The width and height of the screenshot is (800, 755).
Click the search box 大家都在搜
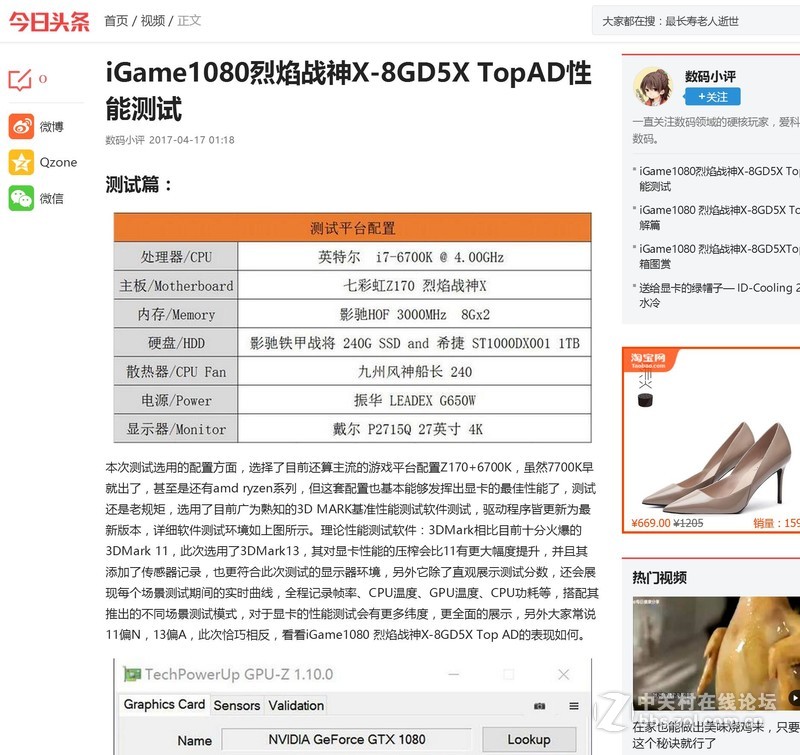pos(696,21)
